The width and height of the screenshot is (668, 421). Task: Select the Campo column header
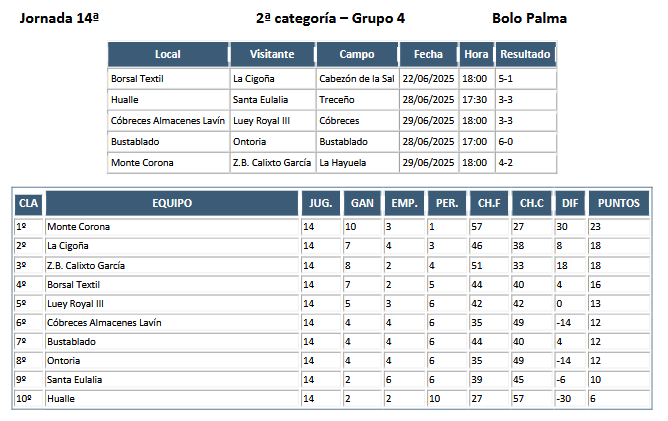[357, 54]
